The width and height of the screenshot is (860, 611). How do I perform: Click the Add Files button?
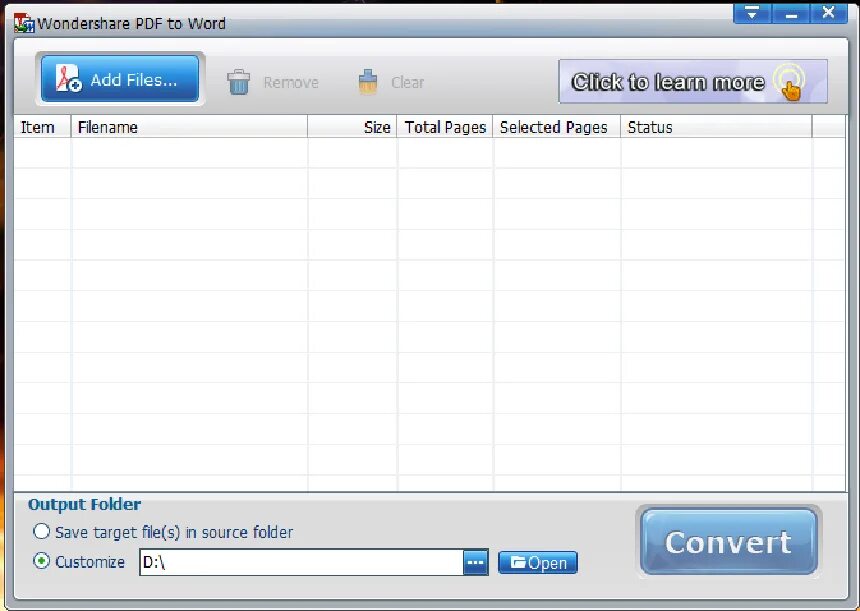click(120, 78)
